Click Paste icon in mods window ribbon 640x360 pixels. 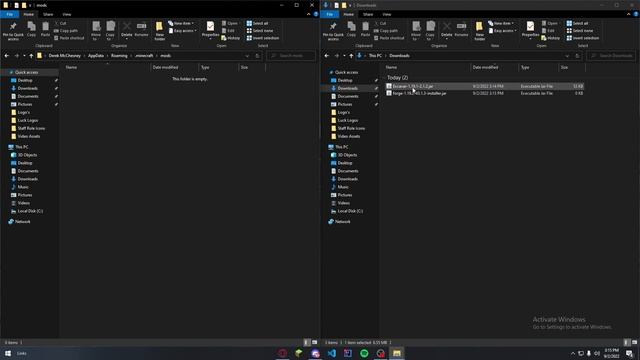pyautogui.click(x=45, y=29)
